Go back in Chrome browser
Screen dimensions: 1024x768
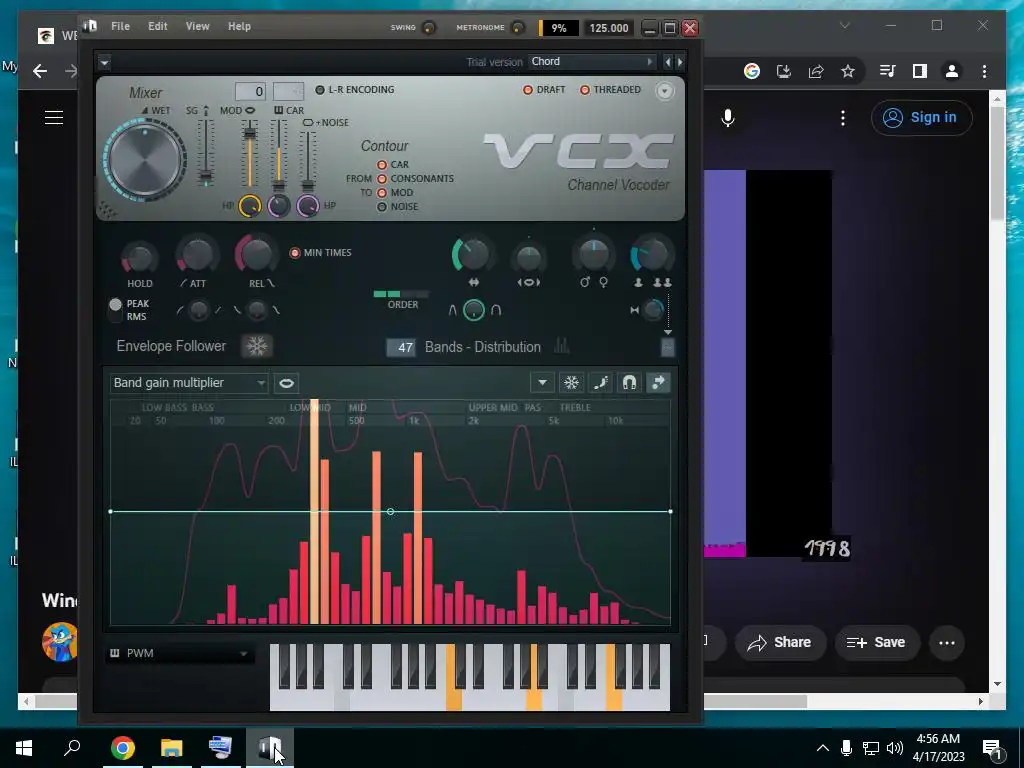(40, 71)
